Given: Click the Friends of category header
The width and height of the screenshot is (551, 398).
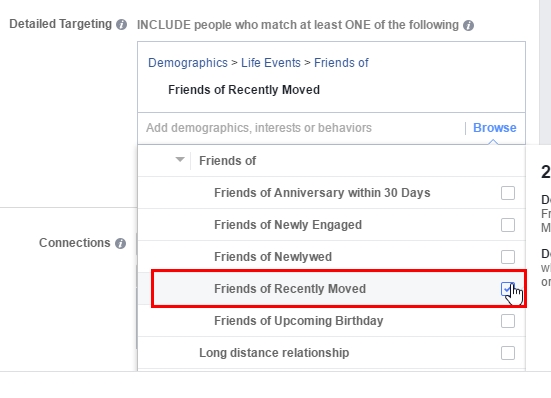Looking at the screenshot, I should 228,161.
